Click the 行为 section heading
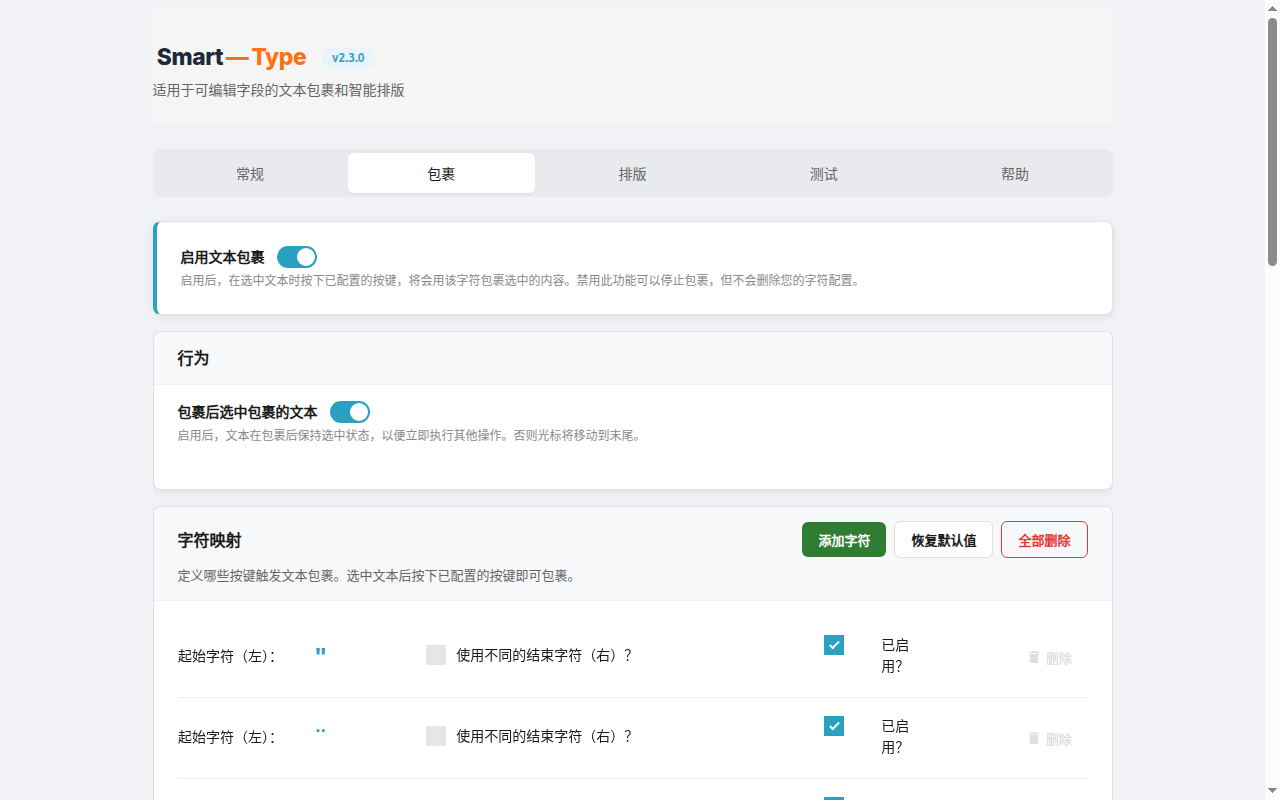This screenshot has height=800, width=1280. click(x=193, y=358)
